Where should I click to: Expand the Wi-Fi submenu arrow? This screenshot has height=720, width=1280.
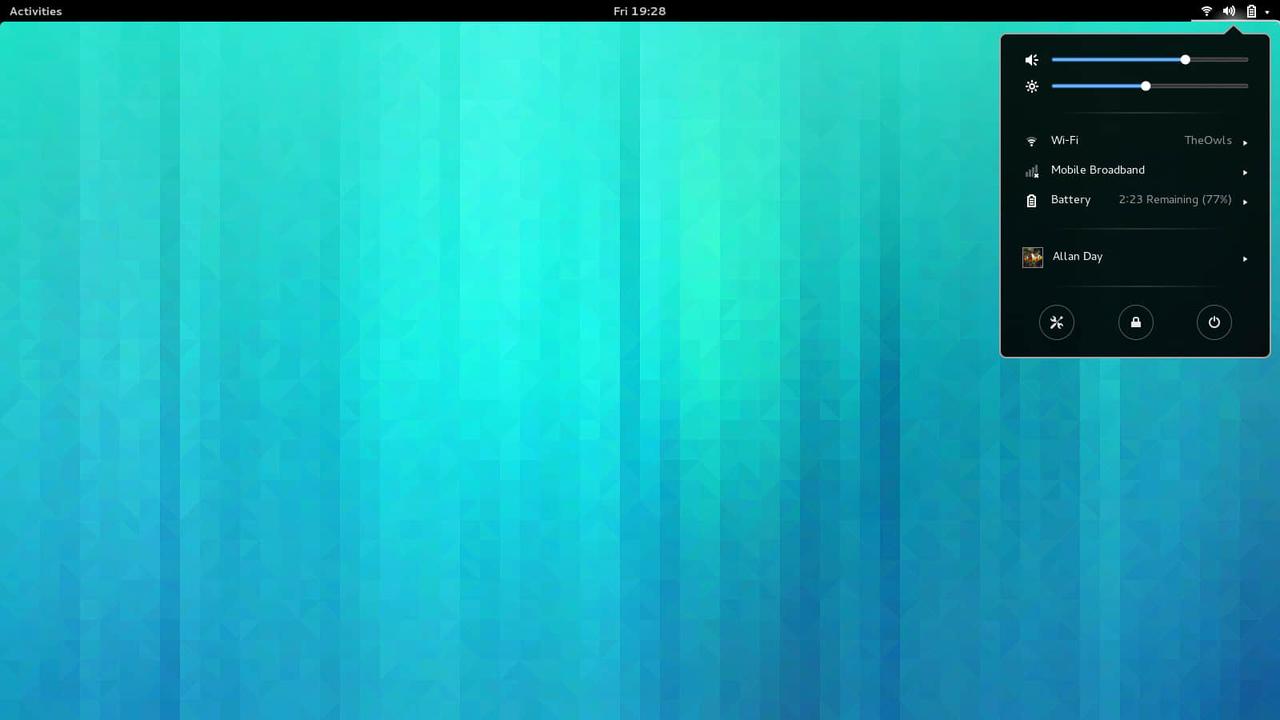pos(1245,142)
